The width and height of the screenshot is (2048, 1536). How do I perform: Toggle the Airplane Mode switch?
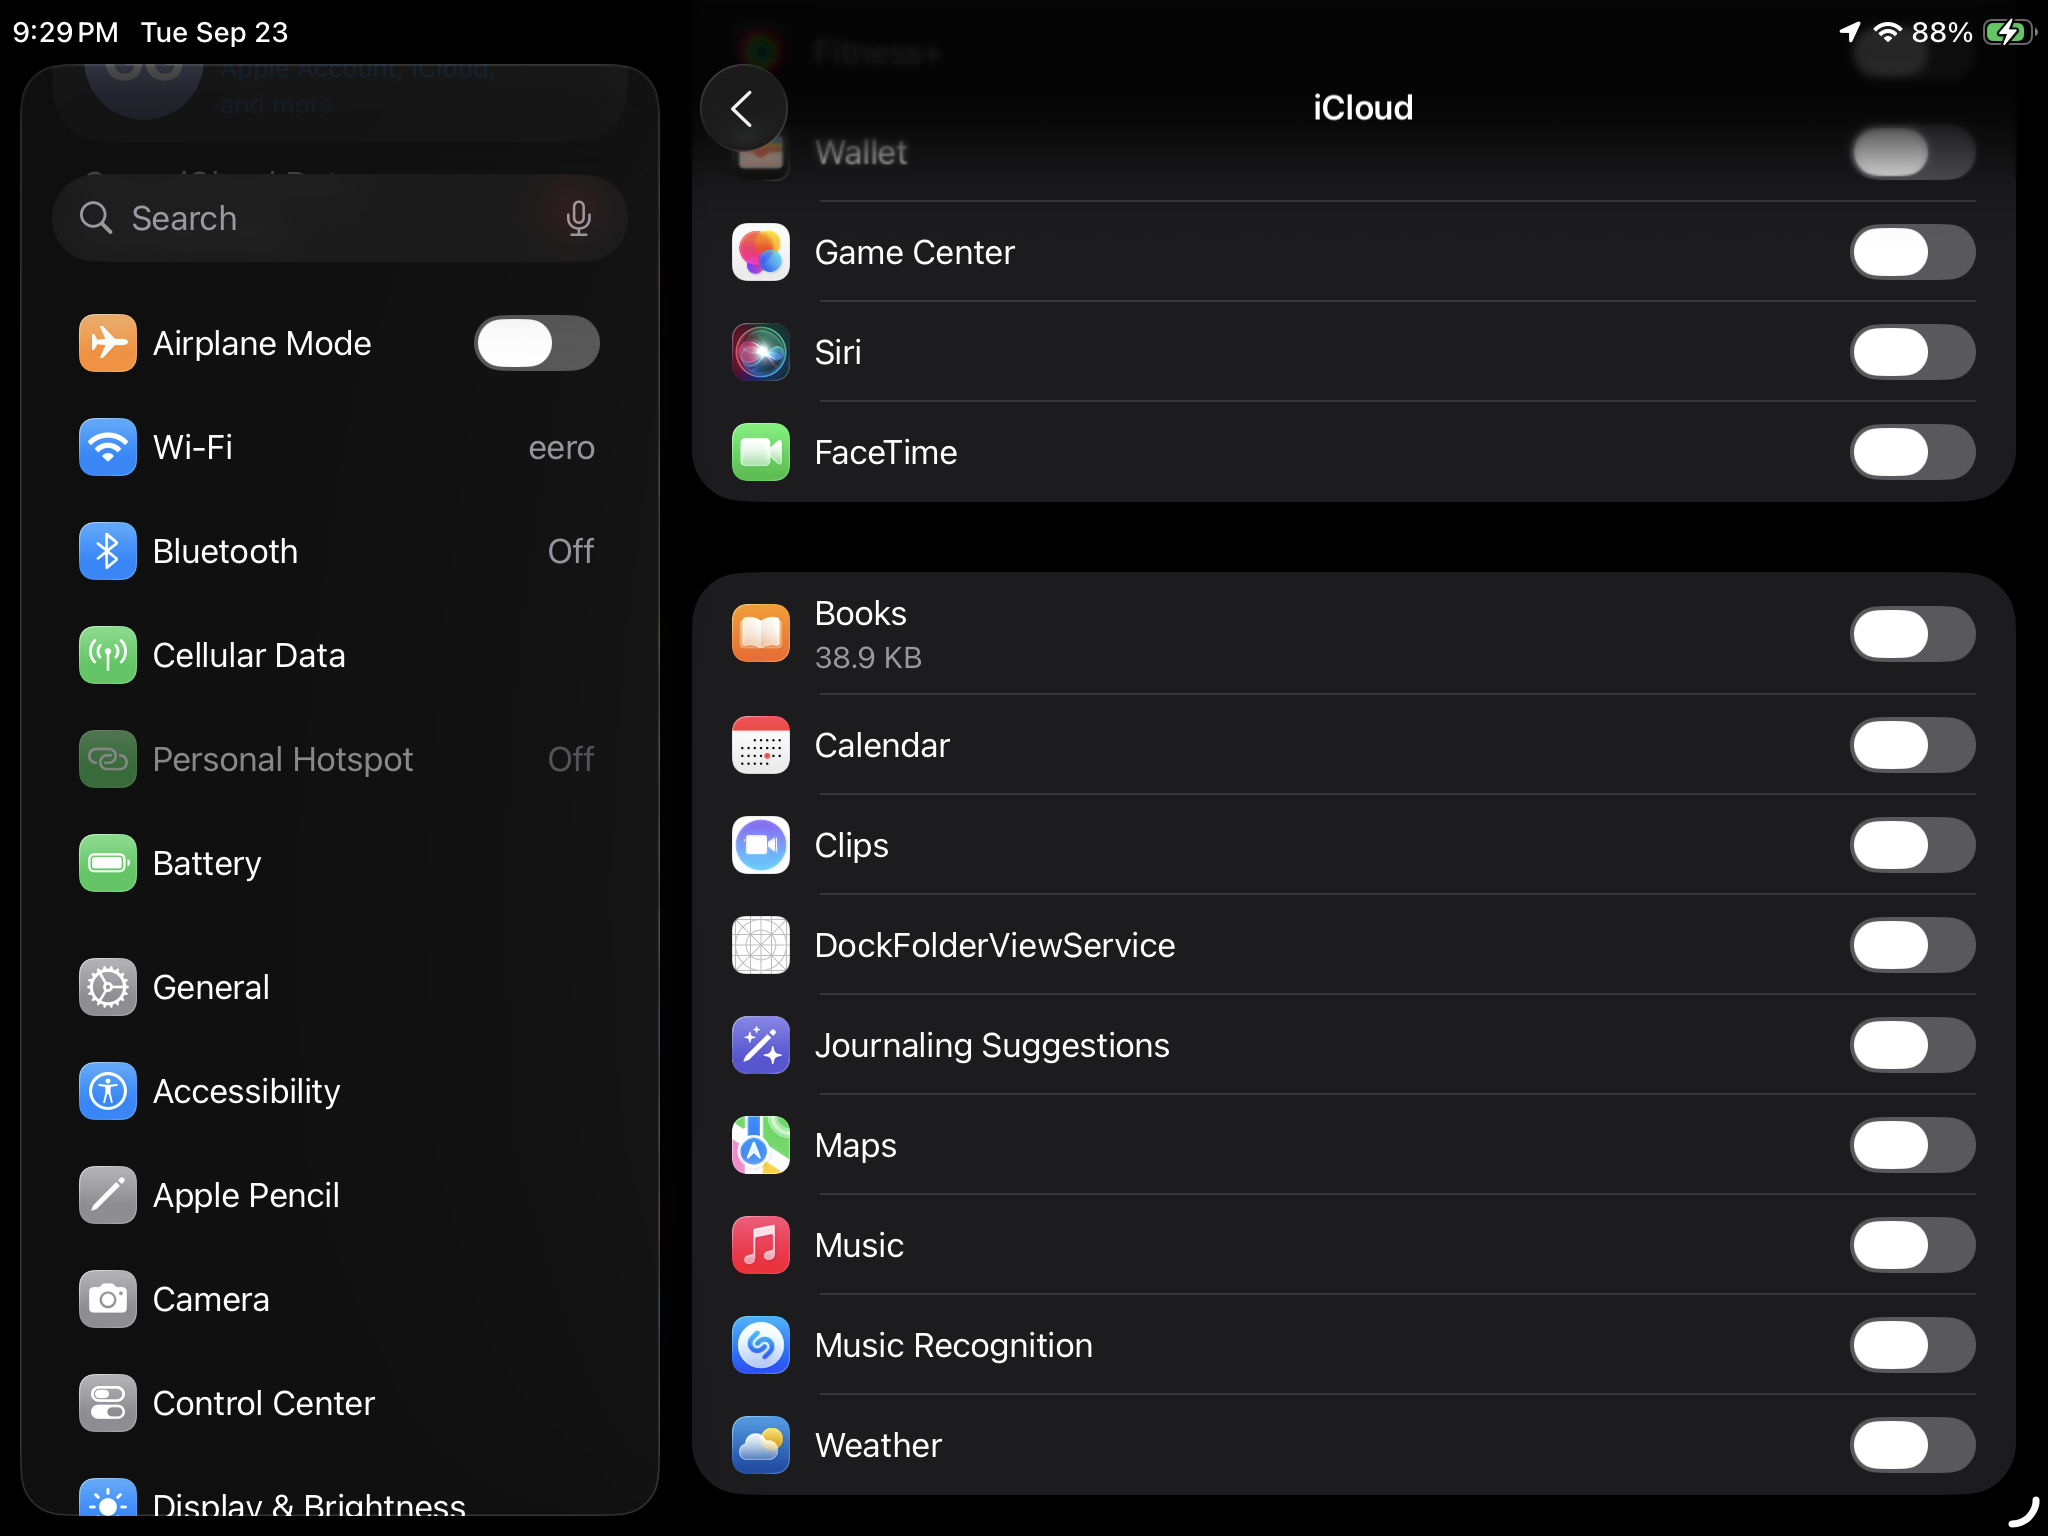[x=537, y=343]
